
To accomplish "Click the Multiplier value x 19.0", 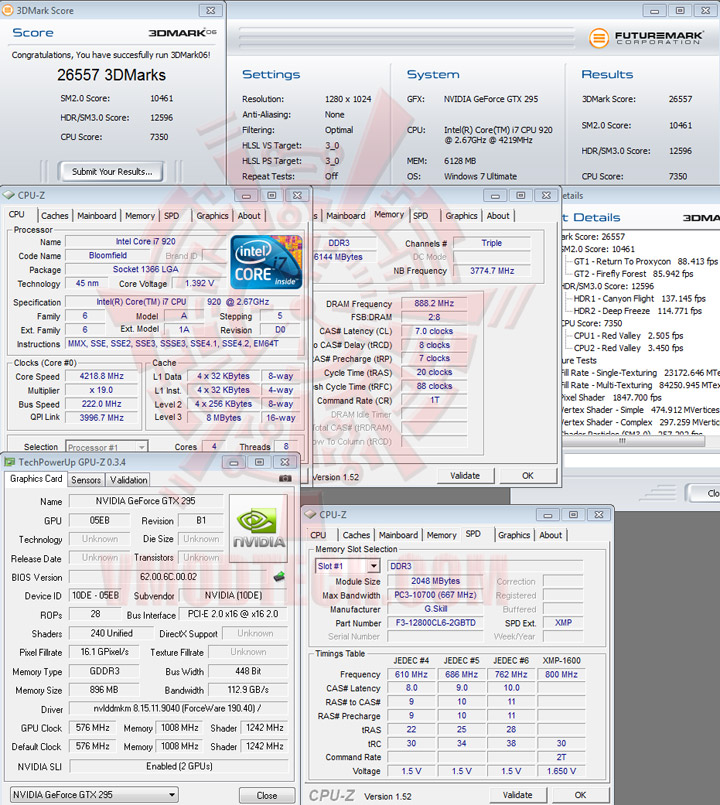I will click(x=102, y=390).
